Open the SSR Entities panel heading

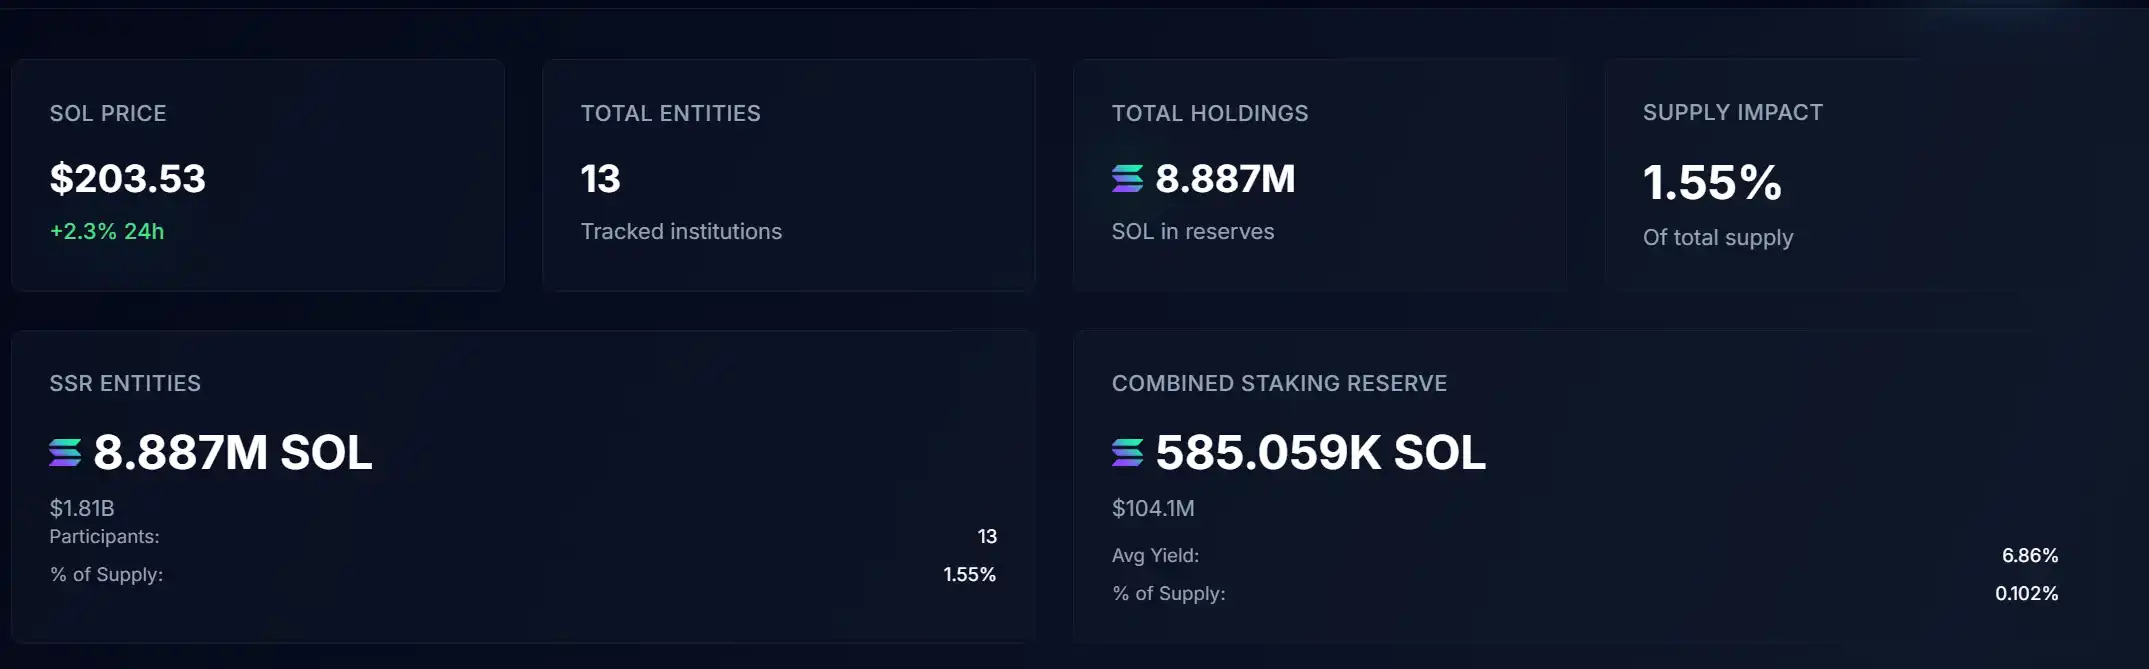point(125,383)
